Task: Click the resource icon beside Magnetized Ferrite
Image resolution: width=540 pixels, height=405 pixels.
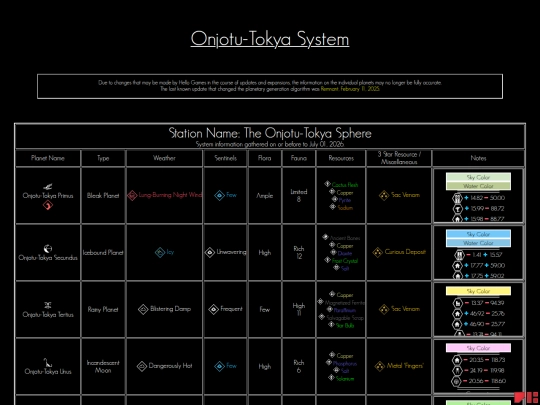Action: [320, 302]
